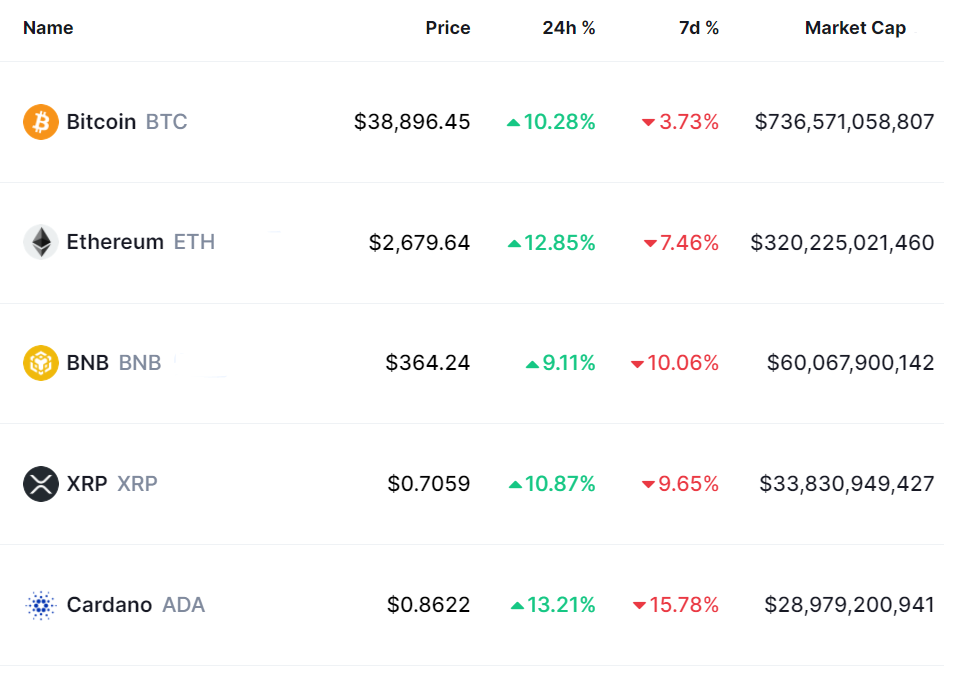This screenshot has height=678, width=972.
Task: Sort by the Market Cap header
Action: pos(855,28)
